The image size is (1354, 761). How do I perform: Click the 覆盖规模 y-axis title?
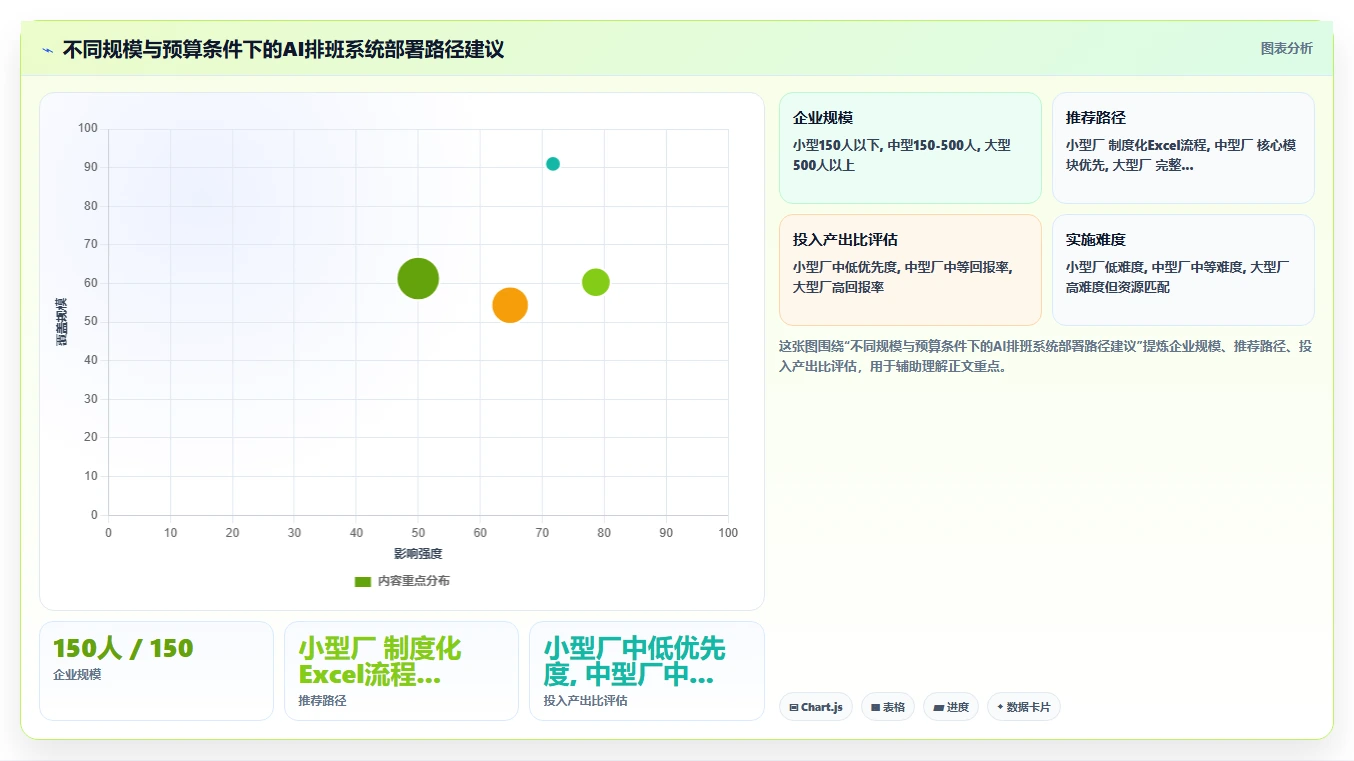coord(61,322)
